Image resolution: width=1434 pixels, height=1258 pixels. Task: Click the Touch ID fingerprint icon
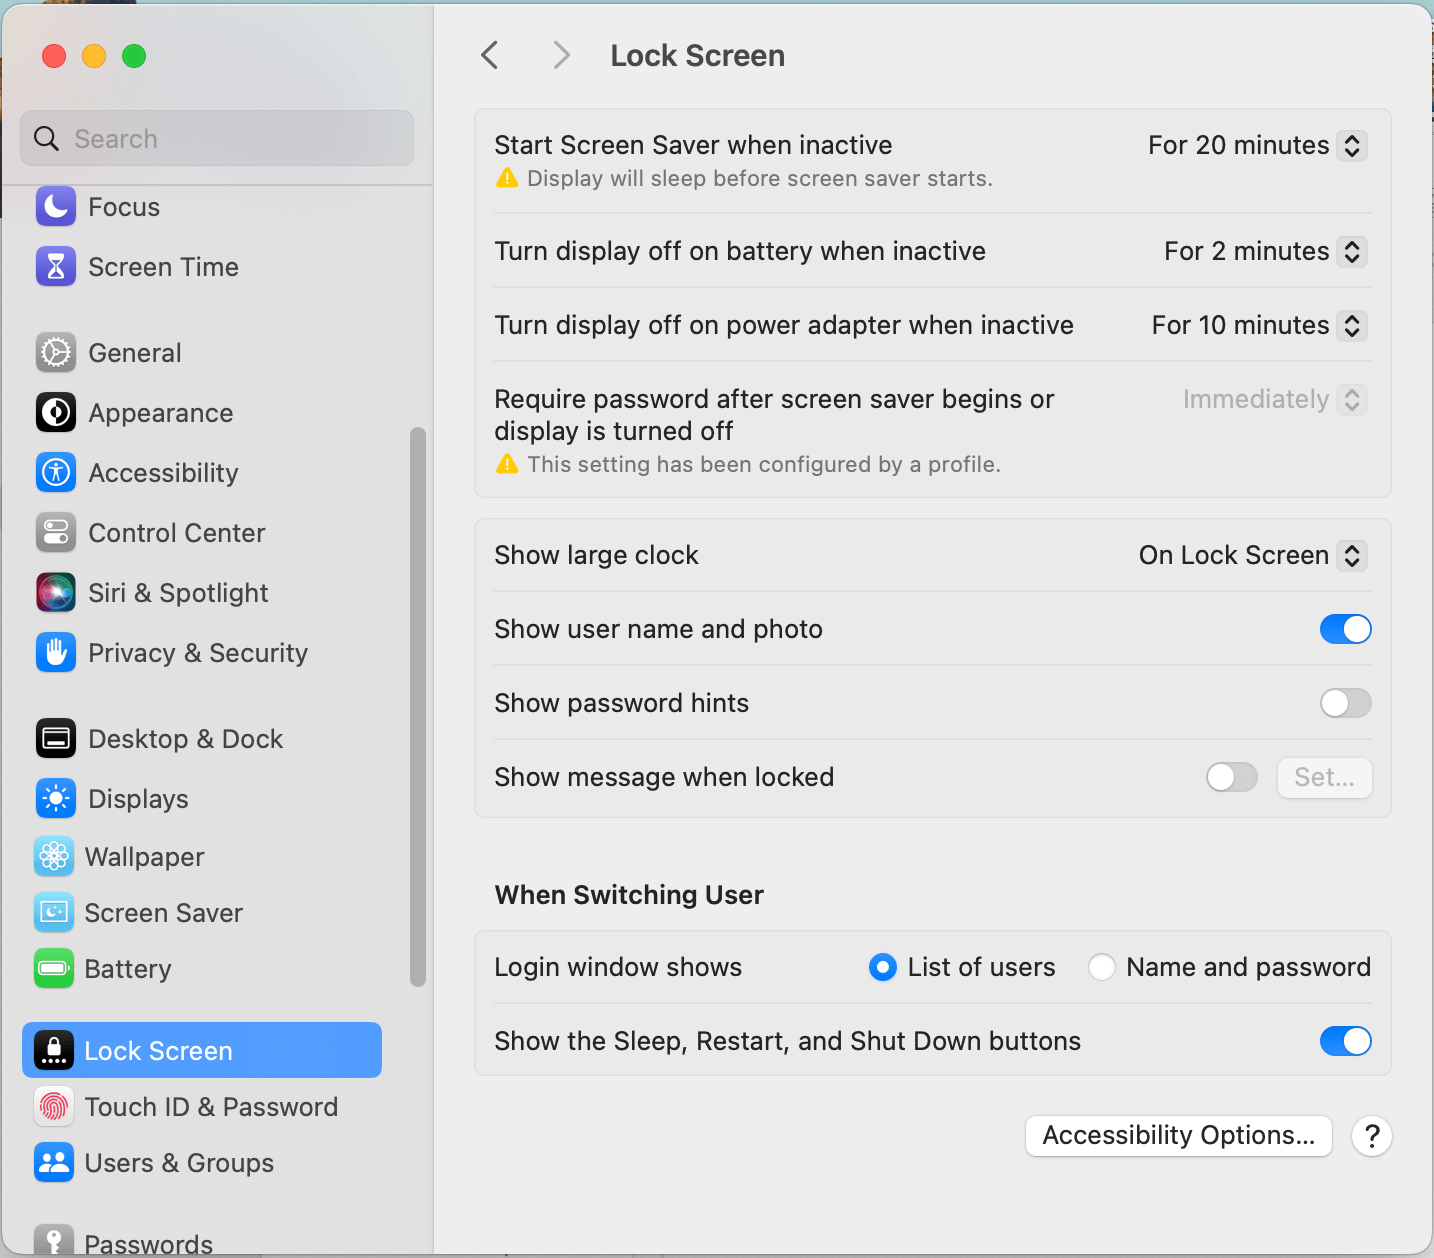click(54, 1107)
